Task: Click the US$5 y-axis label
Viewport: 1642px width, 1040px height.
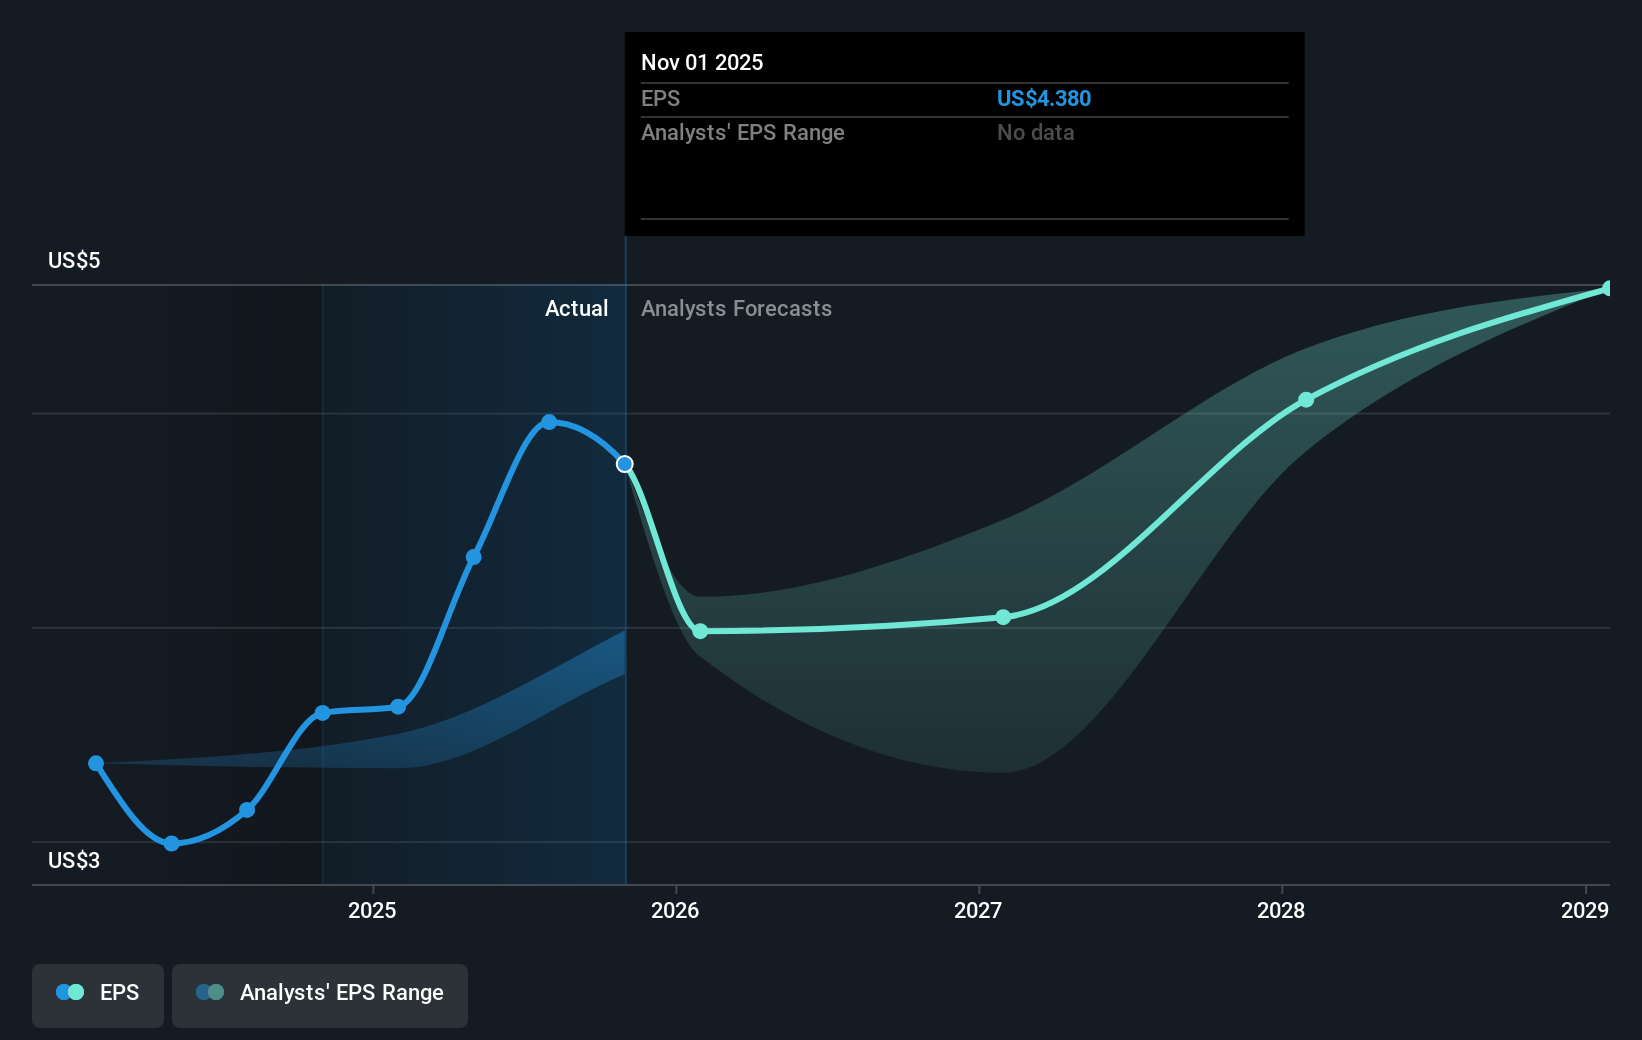Action: pos(74,260)
